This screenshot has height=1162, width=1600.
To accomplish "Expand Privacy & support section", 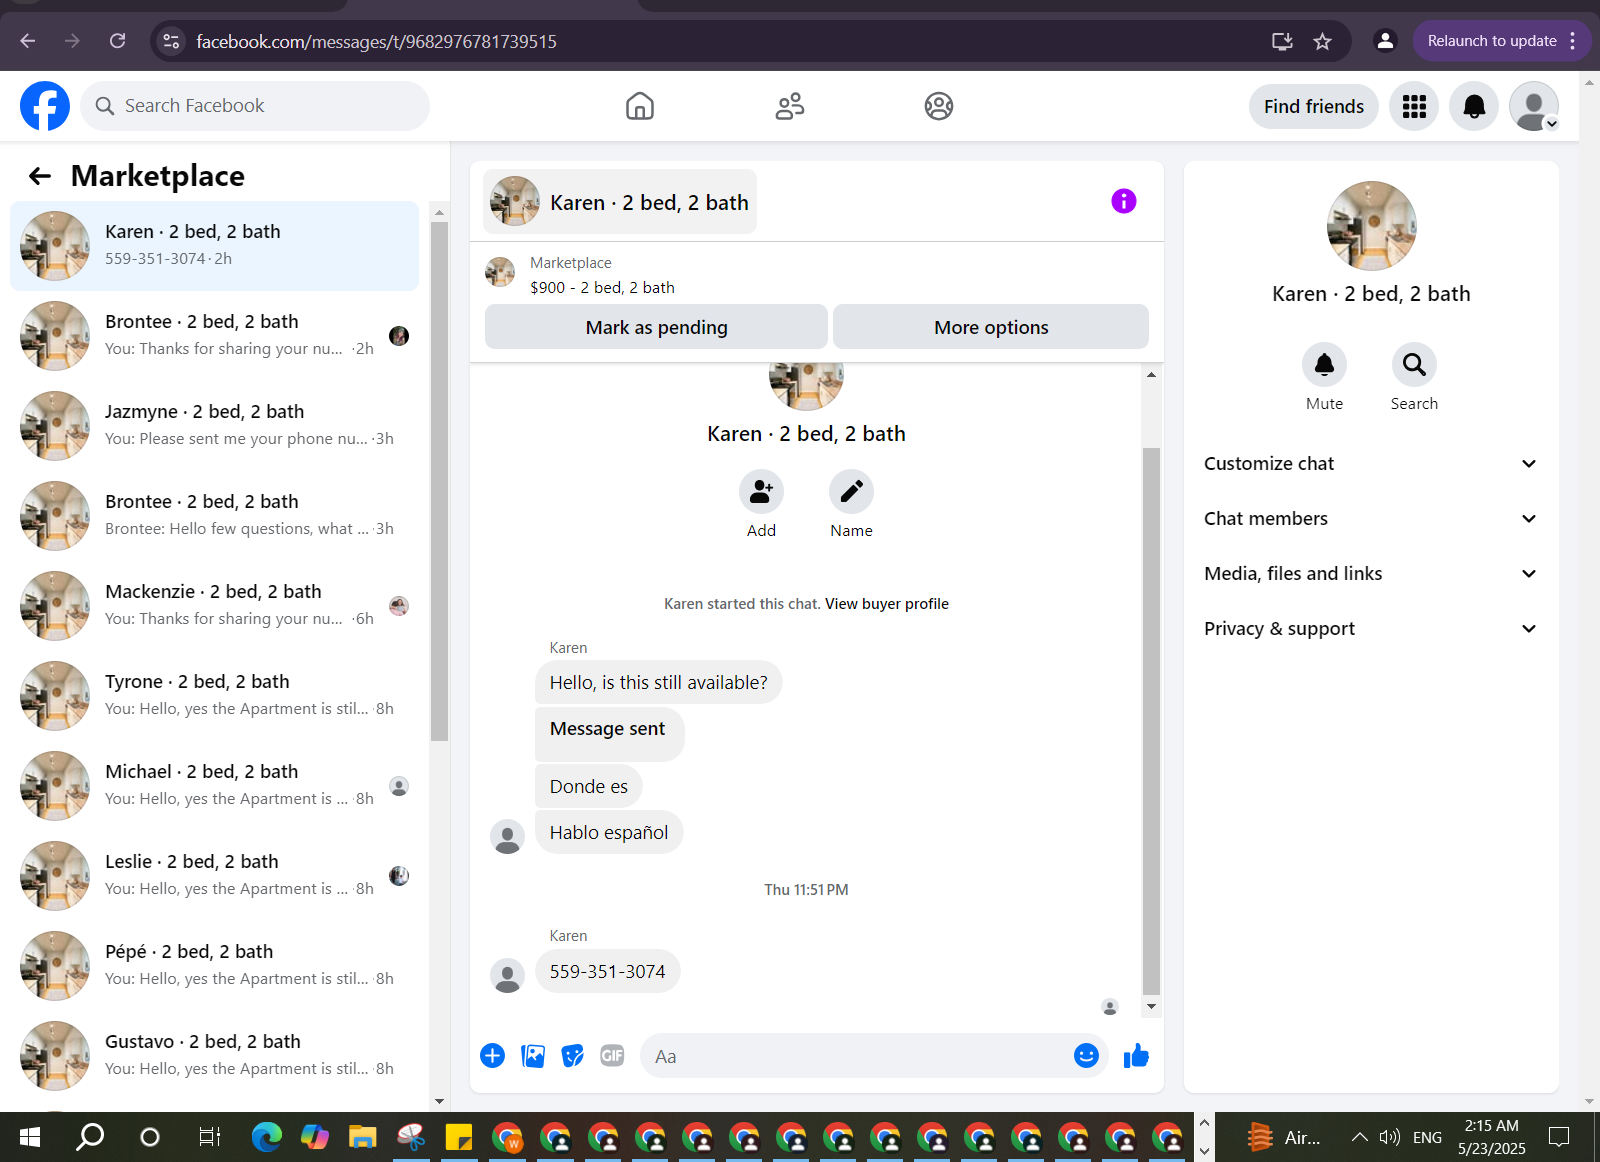I will pyautogui.click(x=1370, y=628).
